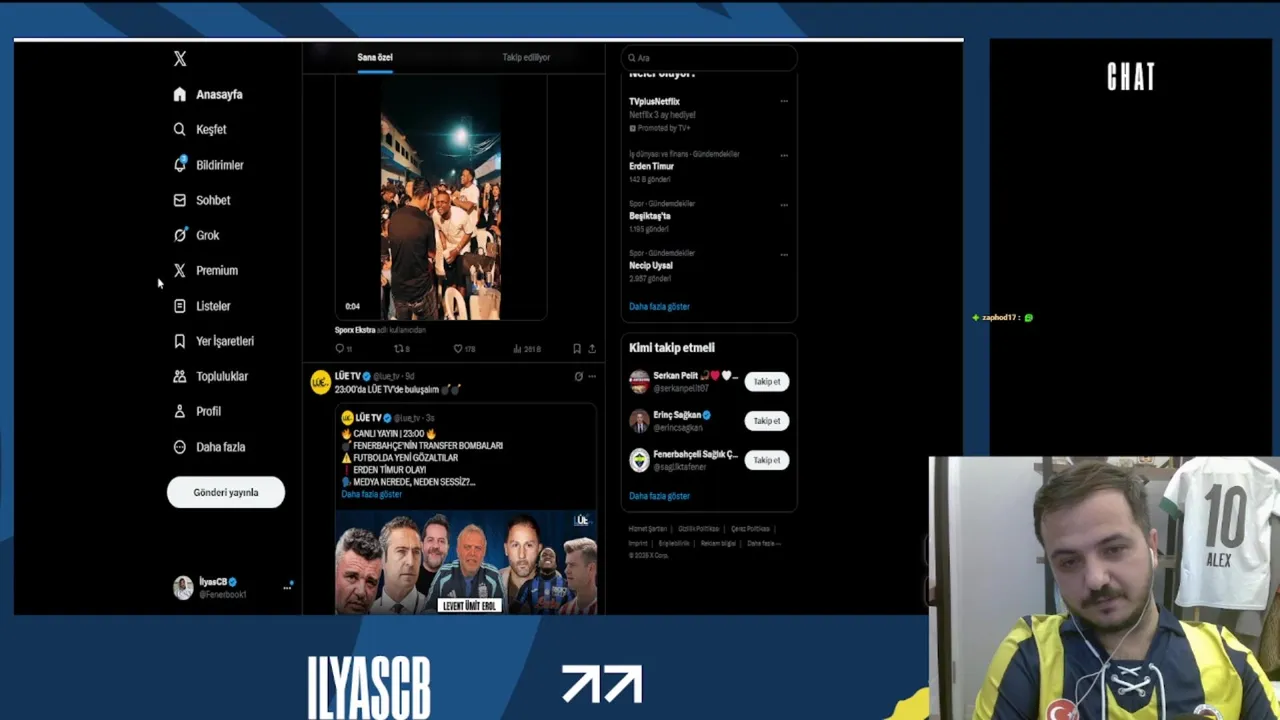This screenshot has width=1280, height=720.
Task: Follow Fenerbahçeli Sağlık with Takip et
Action: pos(767,460)
